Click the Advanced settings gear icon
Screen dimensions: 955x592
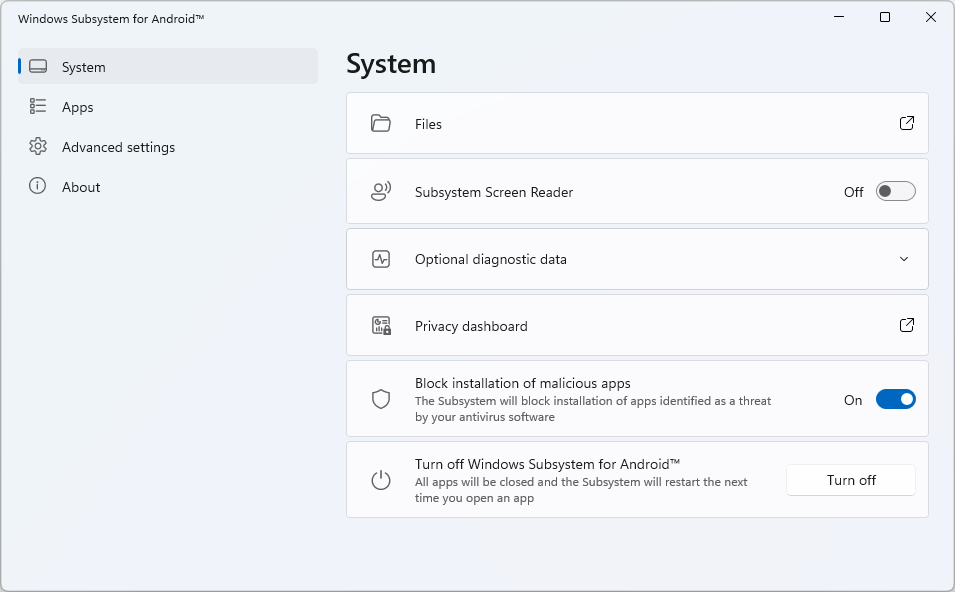coord(38,147)
